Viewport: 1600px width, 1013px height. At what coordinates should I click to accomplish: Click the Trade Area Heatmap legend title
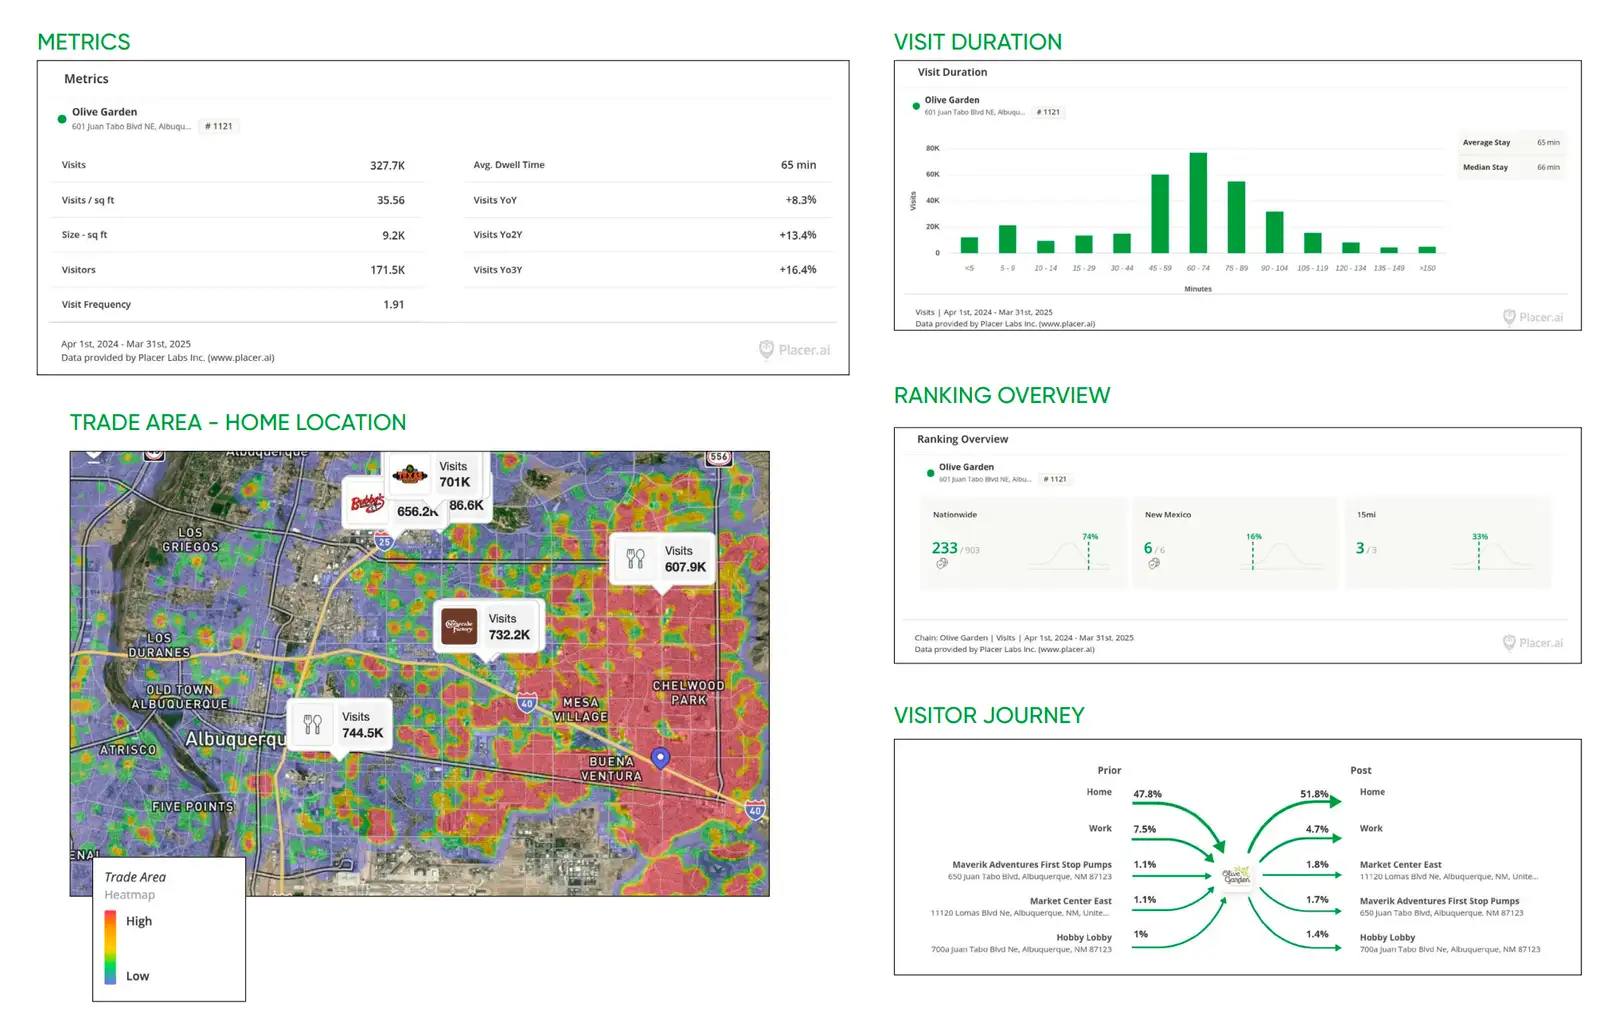(135, 878)
